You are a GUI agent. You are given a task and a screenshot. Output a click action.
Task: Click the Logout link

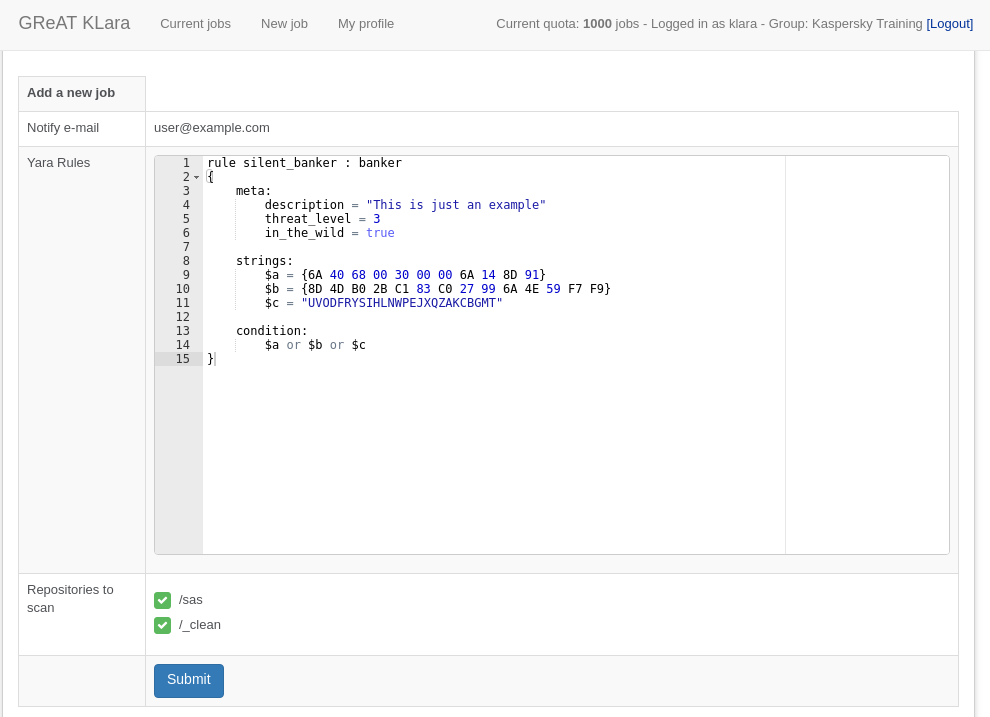coord(949,23)
